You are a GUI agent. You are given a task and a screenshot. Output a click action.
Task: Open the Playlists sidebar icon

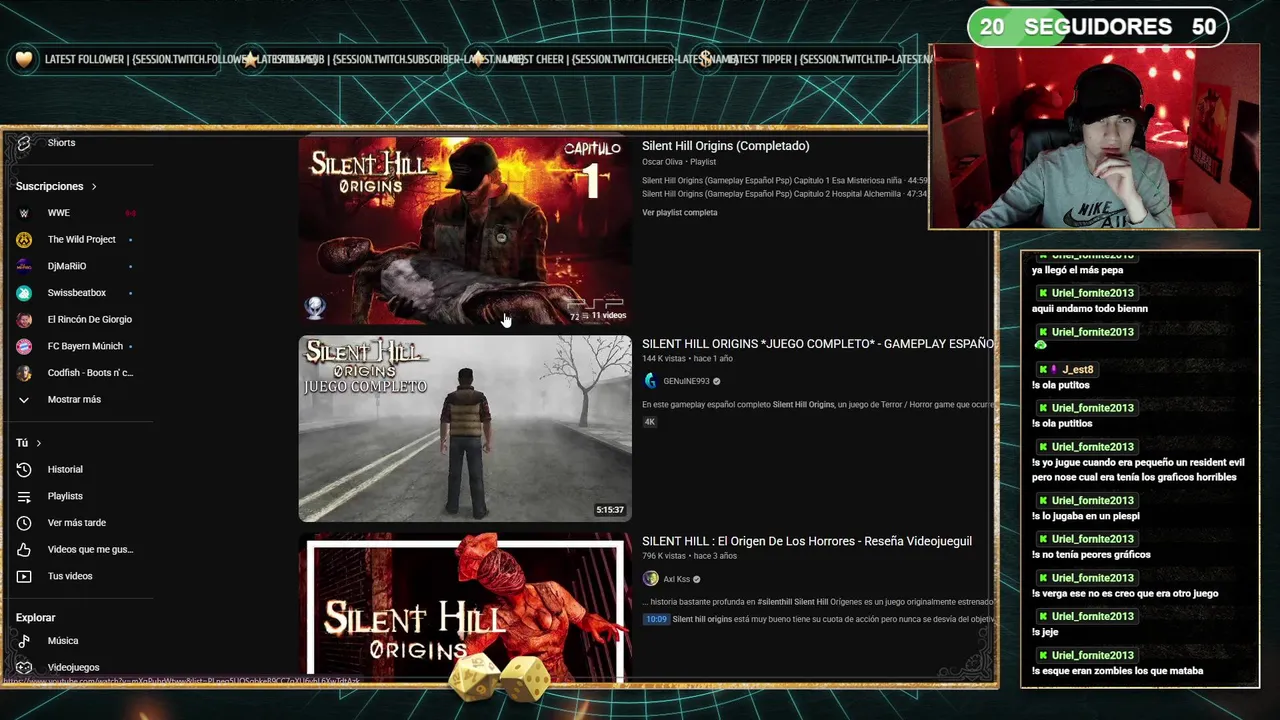[x=24, y=496]
